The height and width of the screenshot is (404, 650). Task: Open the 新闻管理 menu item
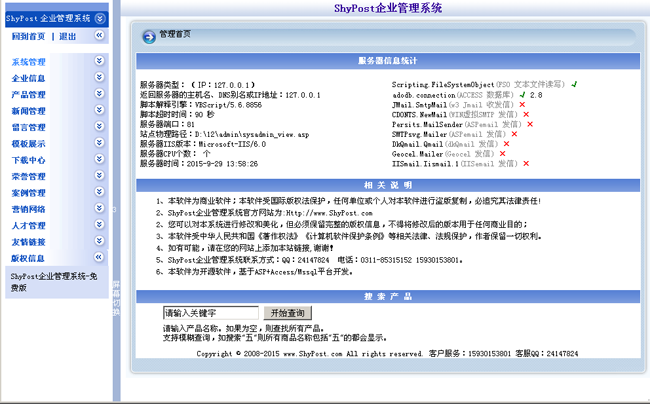click(x=29, y=111)
